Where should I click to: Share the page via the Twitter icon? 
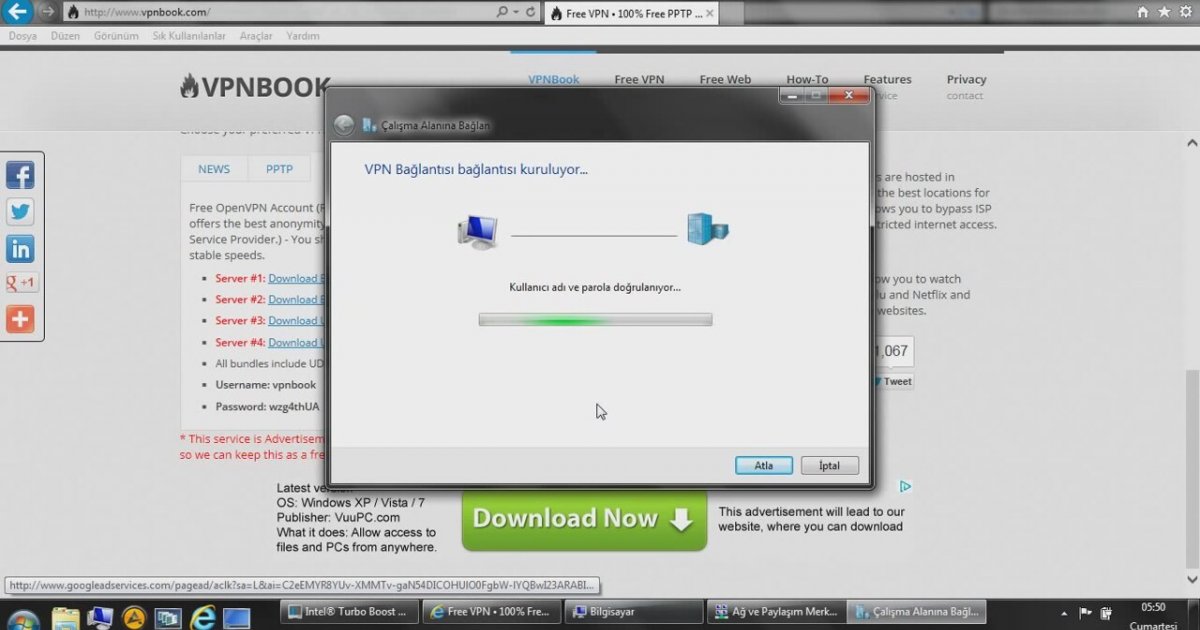click(20, 212)
